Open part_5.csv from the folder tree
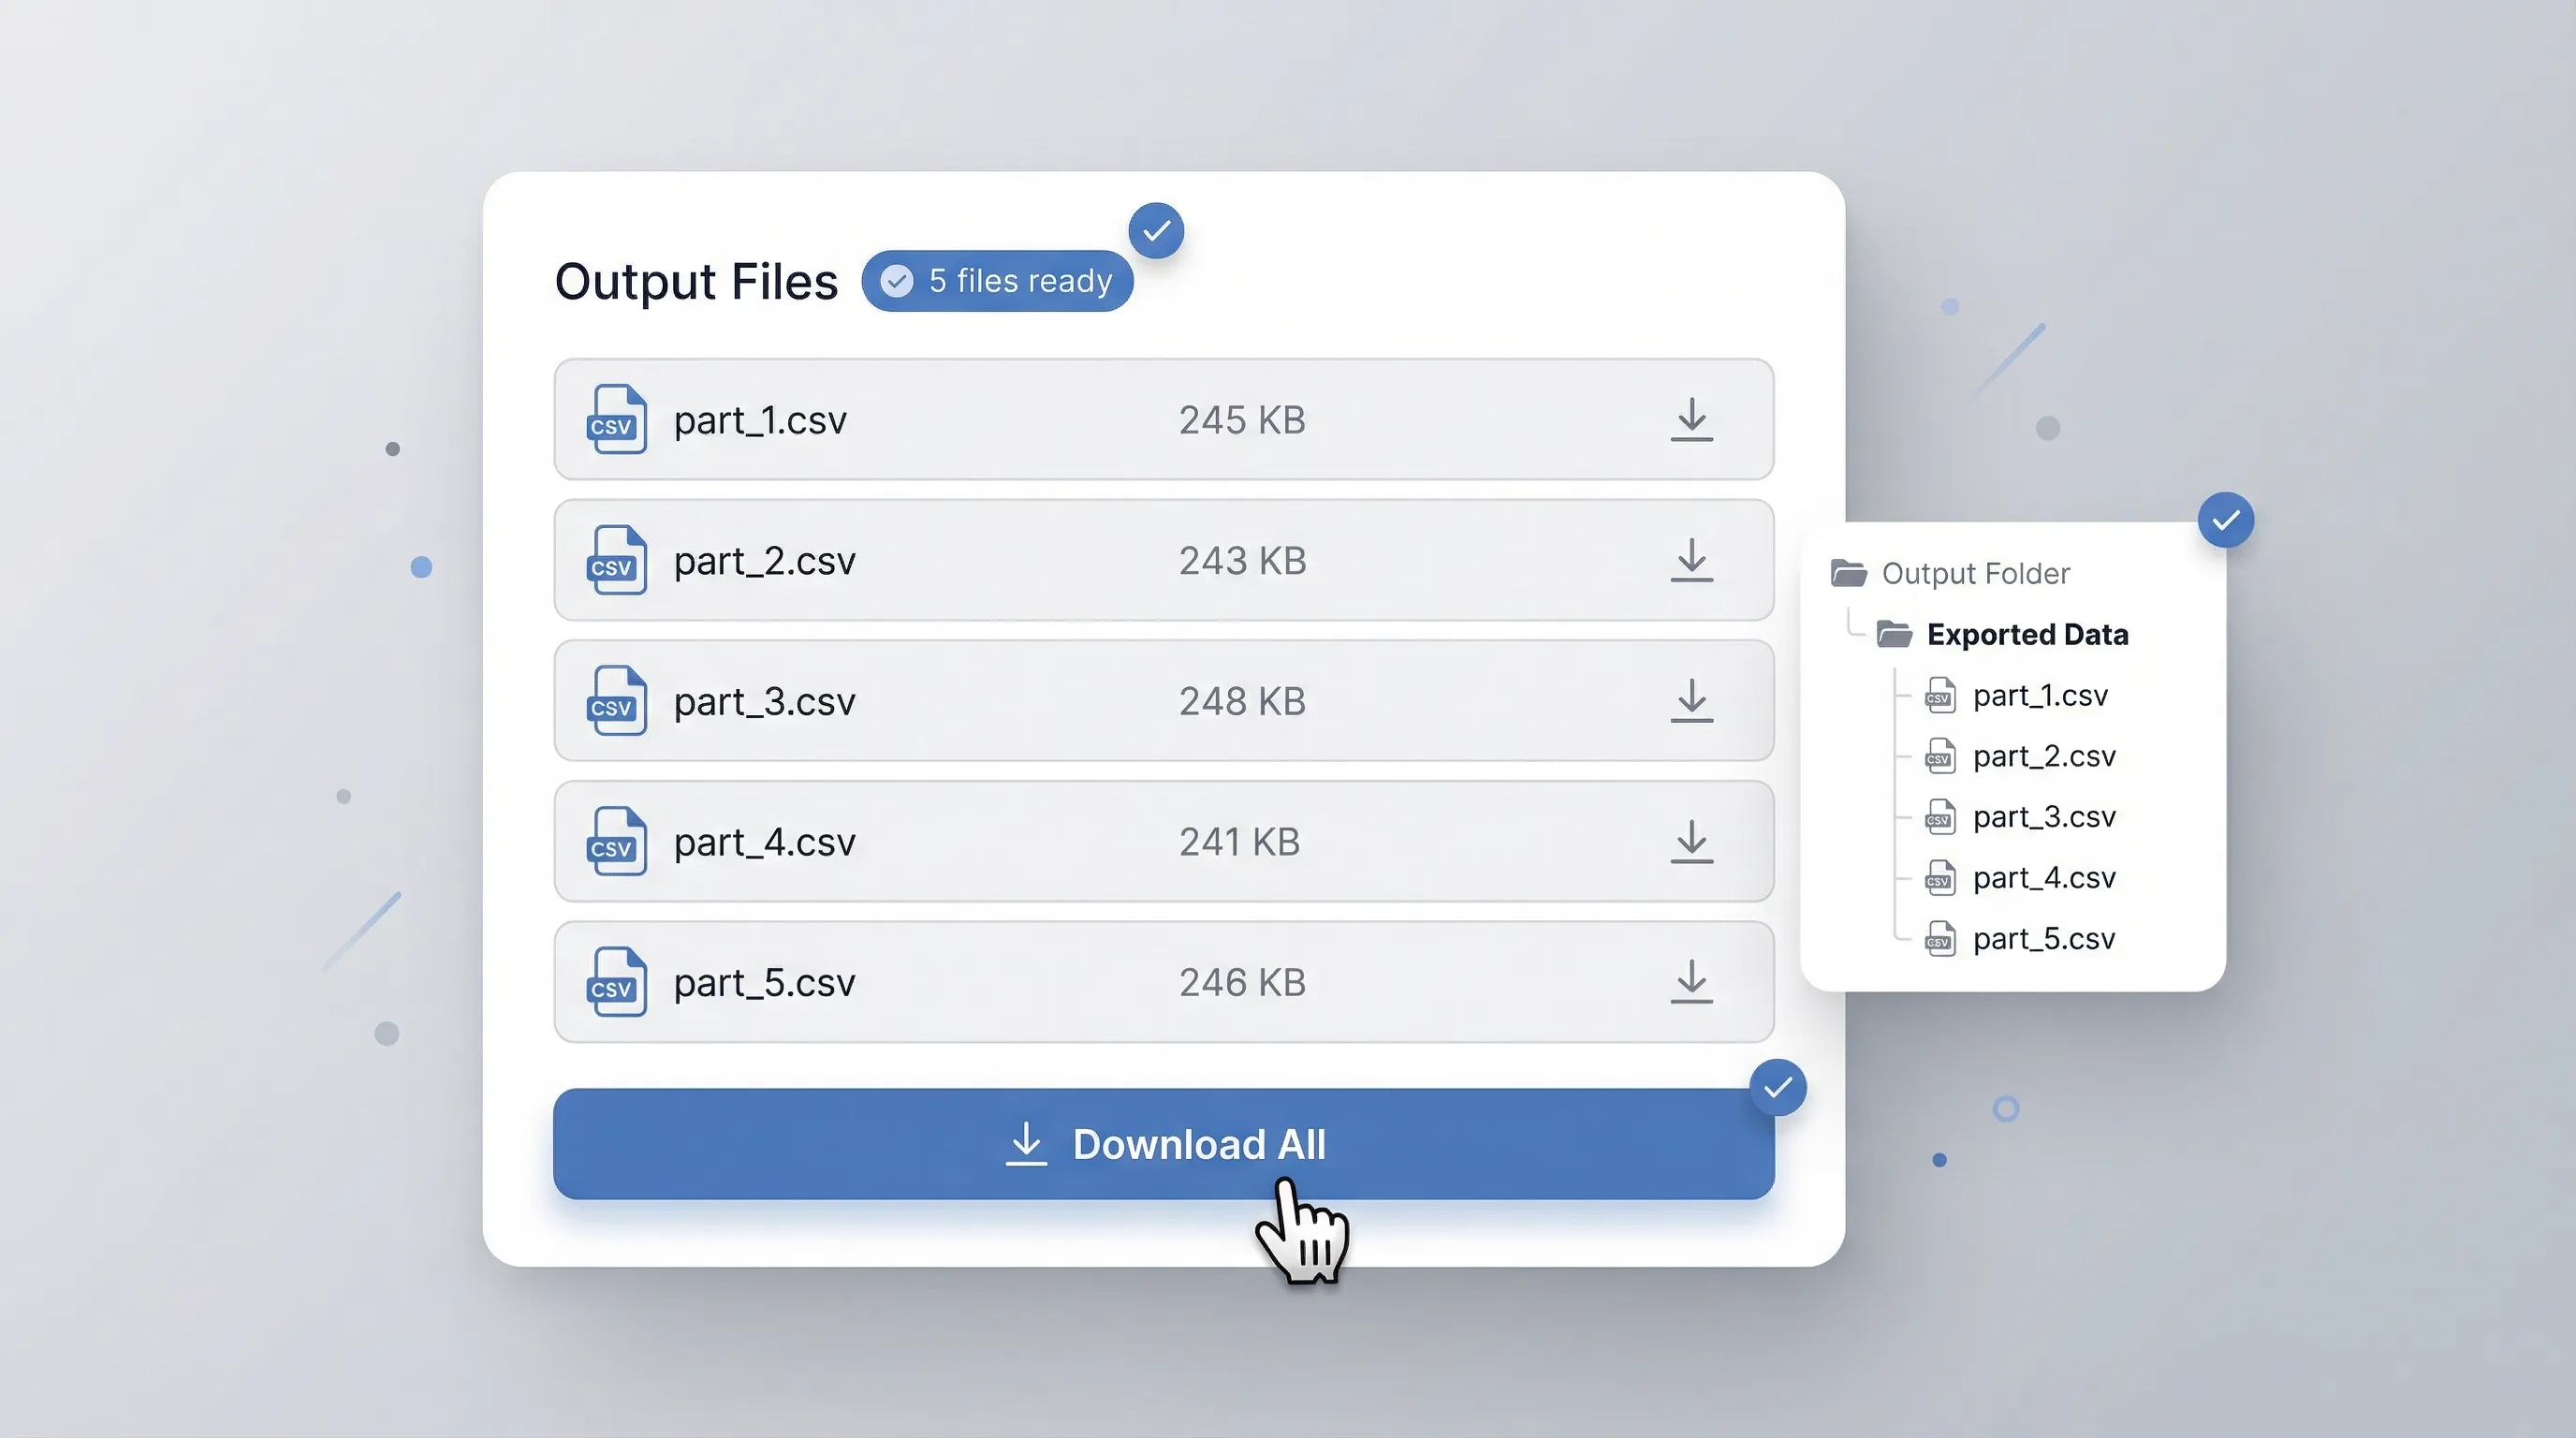Screen dimensions: 2576x1438 click(2043, 939)
